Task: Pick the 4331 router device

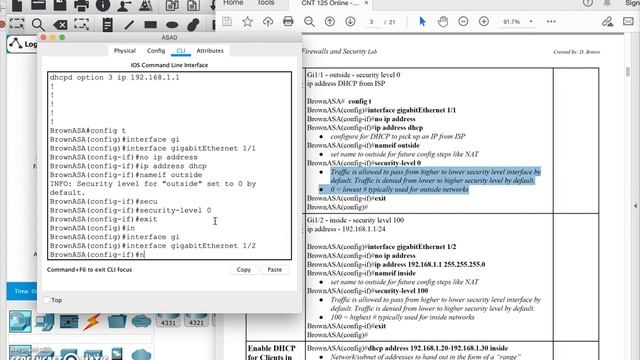Action: coord(168,320)
